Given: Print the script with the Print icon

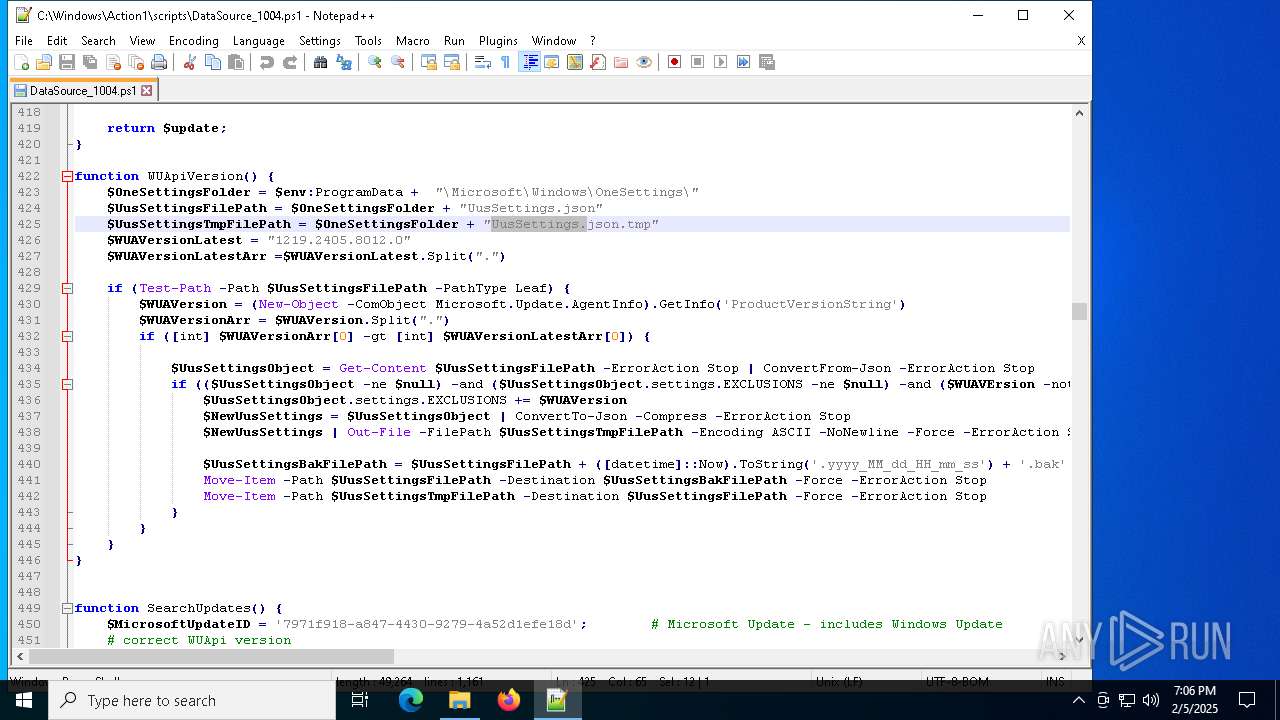Looking at the screenshot, I should tap(159, 62).
